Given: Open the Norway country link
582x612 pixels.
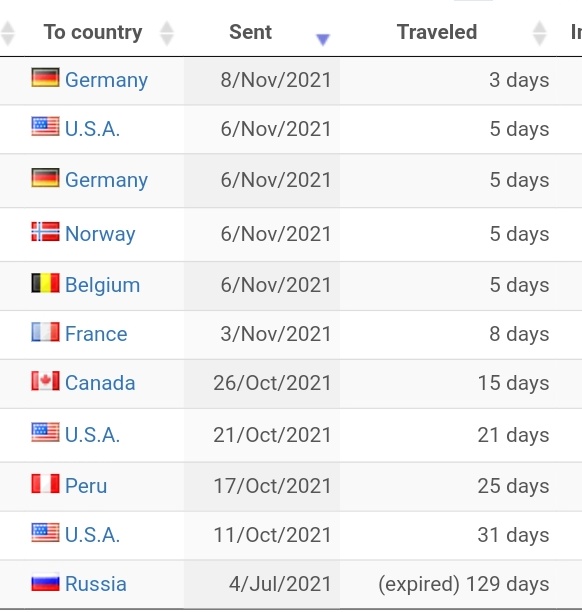Looking at the screenshot, I should [x=100, y=234].
